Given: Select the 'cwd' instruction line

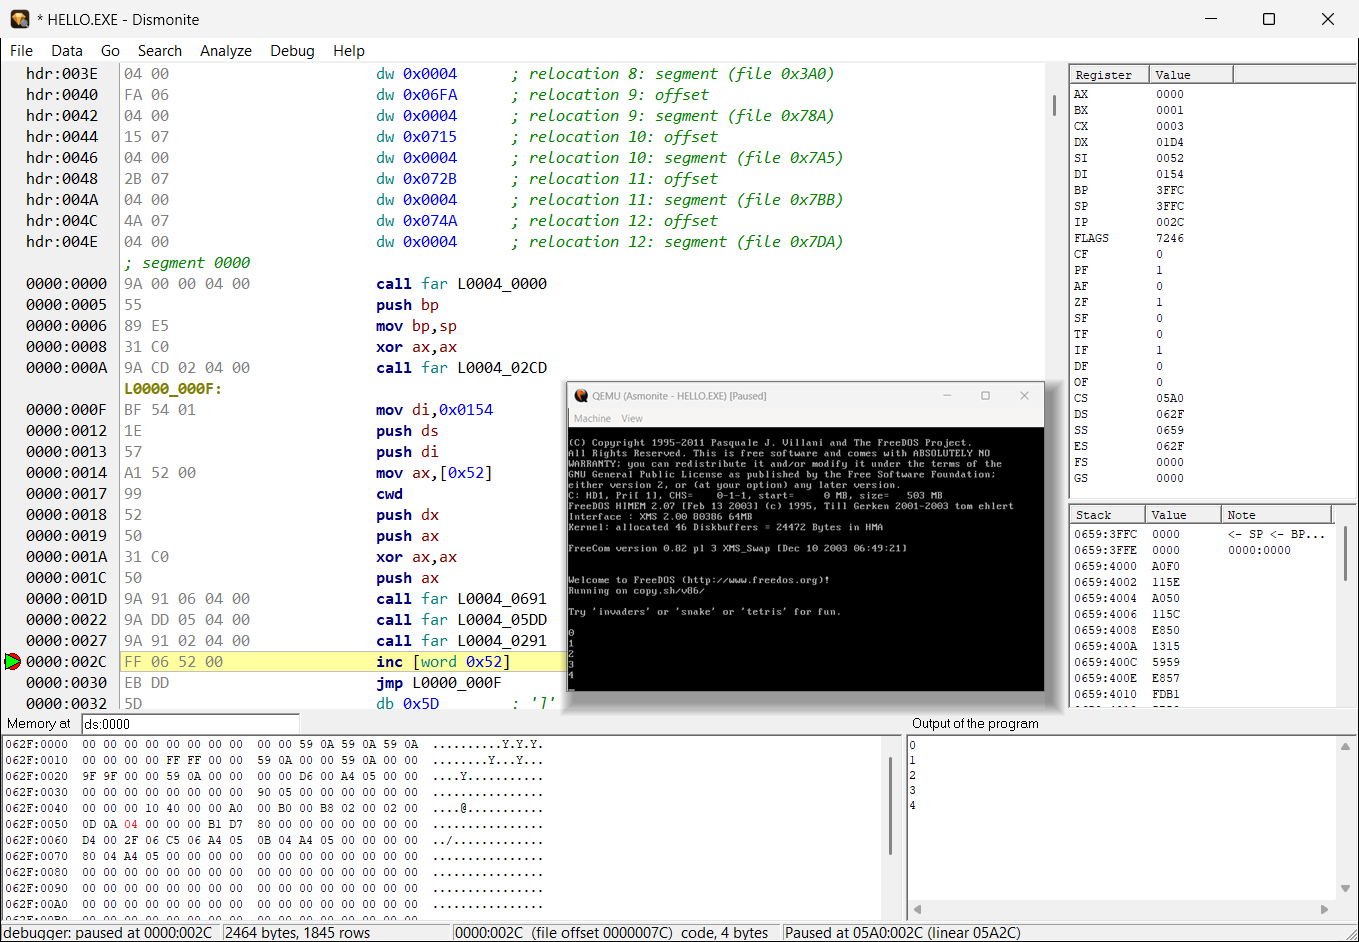Looking at the screenshot, I should pyautogui.click(x=390, y=494).
